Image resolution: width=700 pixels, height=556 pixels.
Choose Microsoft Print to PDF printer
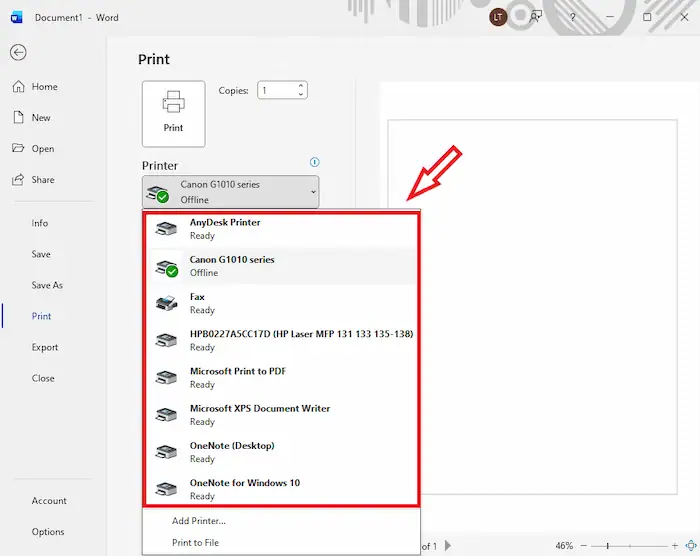pos(237,377)
